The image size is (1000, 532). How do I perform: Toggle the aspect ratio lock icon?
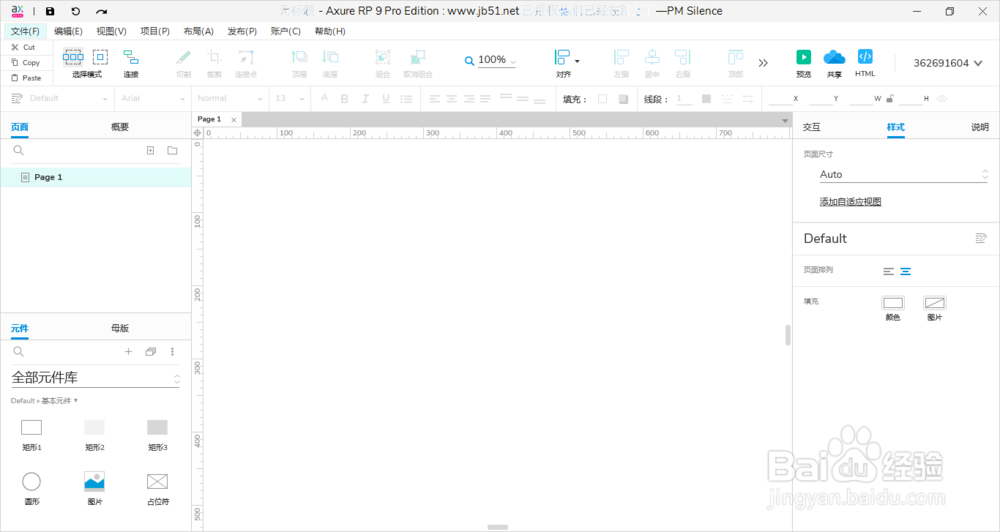pyautogui.click(x=890, y=98)
